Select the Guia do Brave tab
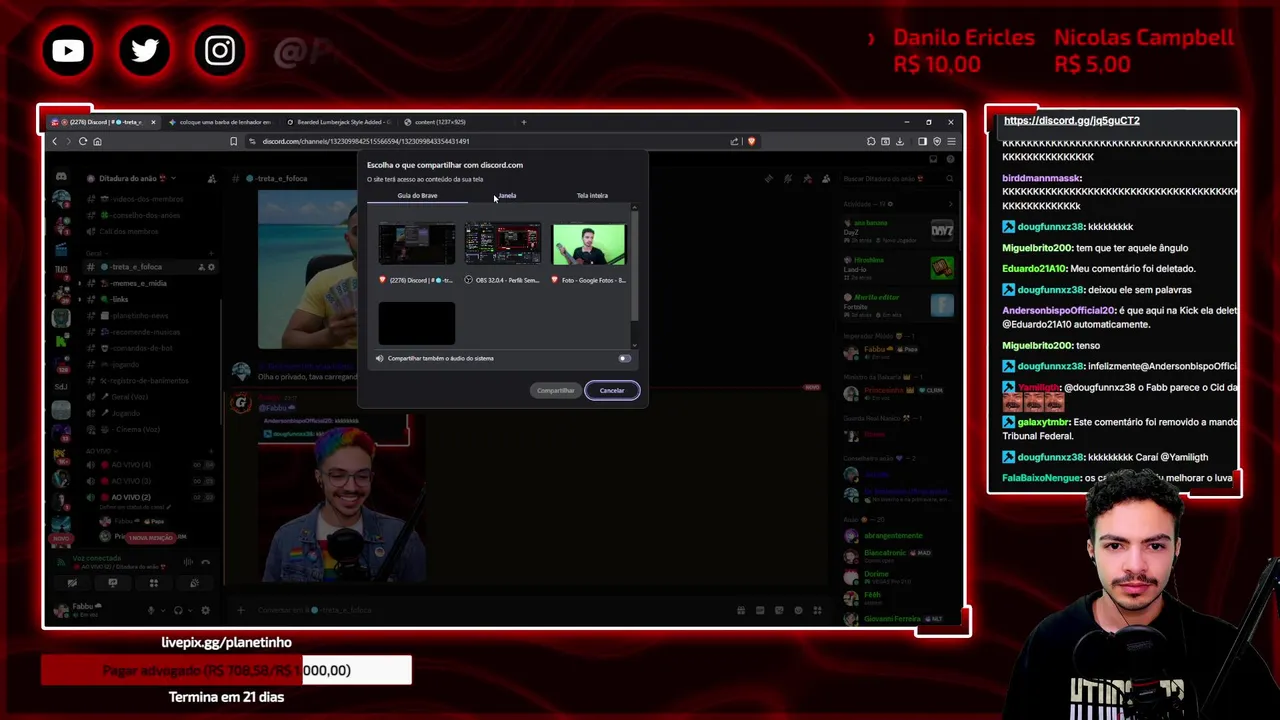This screenshot has height=720, width=1280. point(417,196)
